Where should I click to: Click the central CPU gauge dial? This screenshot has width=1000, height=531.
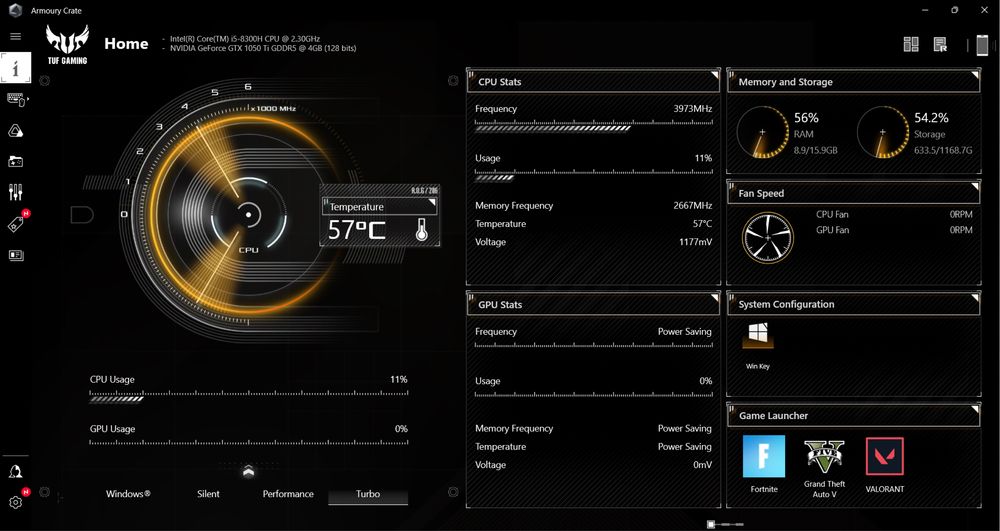click(x=248, y=215)
